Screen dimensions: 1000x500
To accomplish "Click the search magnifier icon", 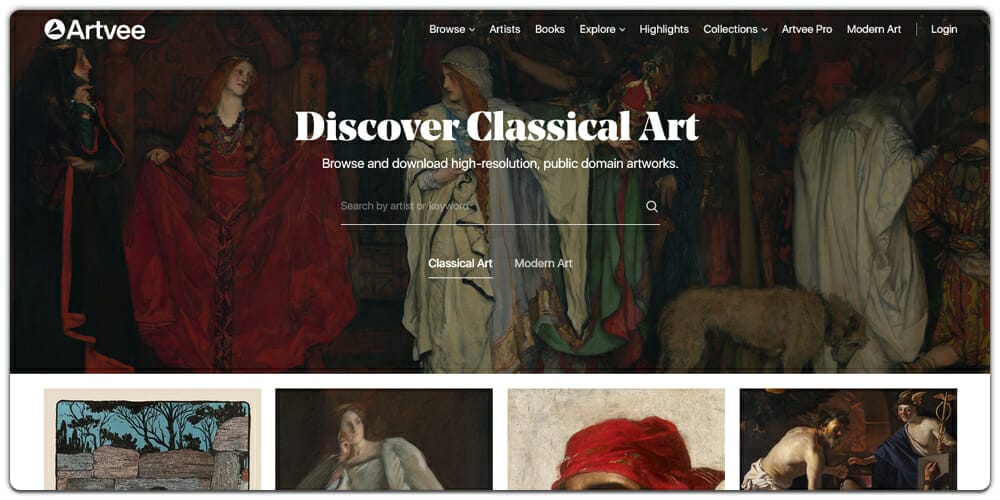I will (x=652, y=206).
